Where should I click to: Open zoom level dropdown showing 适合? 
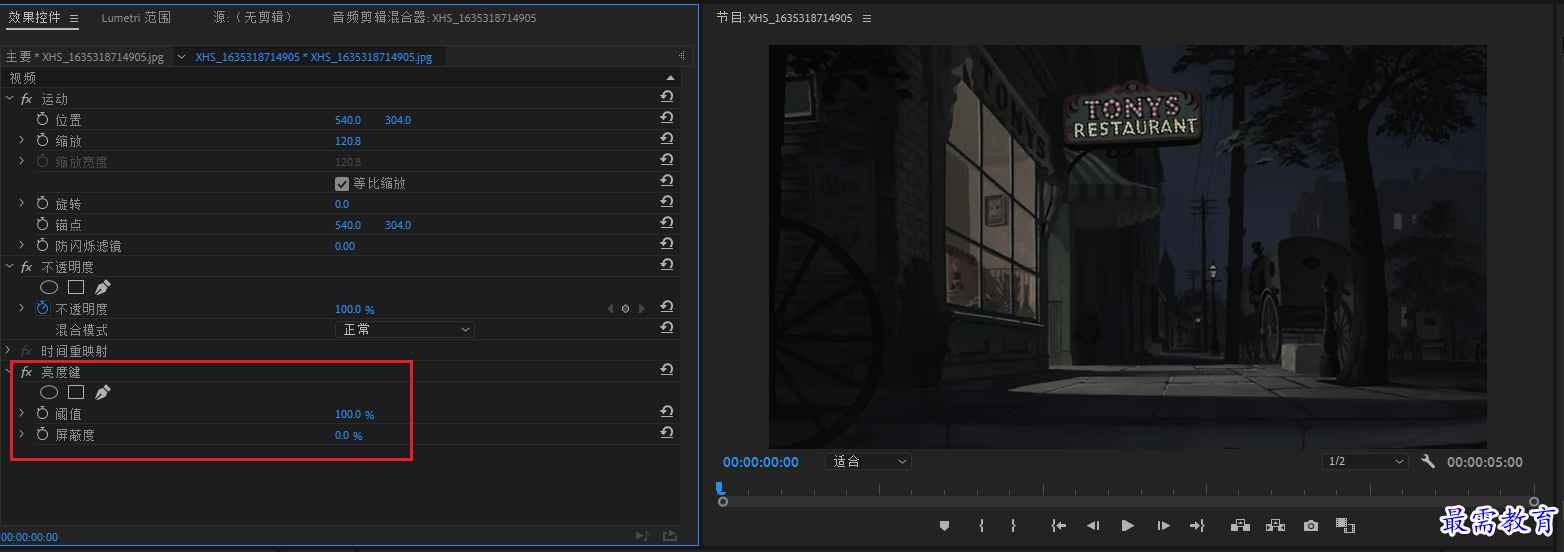point(868,462)
